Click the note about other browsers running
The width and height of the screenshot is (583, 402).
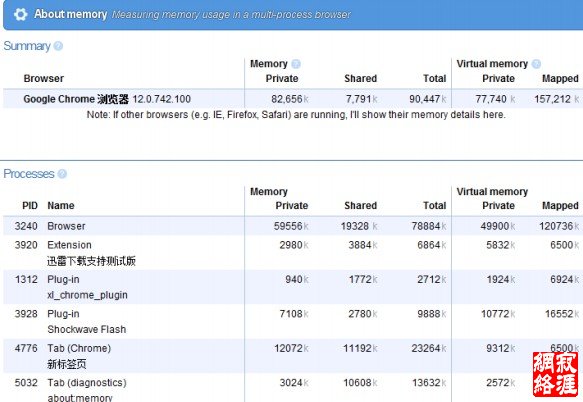(296, 115)
